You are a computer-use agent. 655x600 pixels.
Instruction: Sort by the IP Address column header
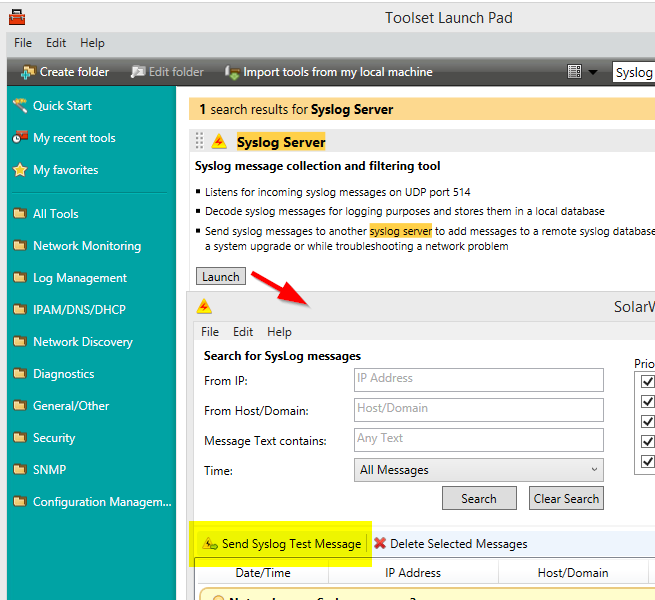[x=413, y=572]
